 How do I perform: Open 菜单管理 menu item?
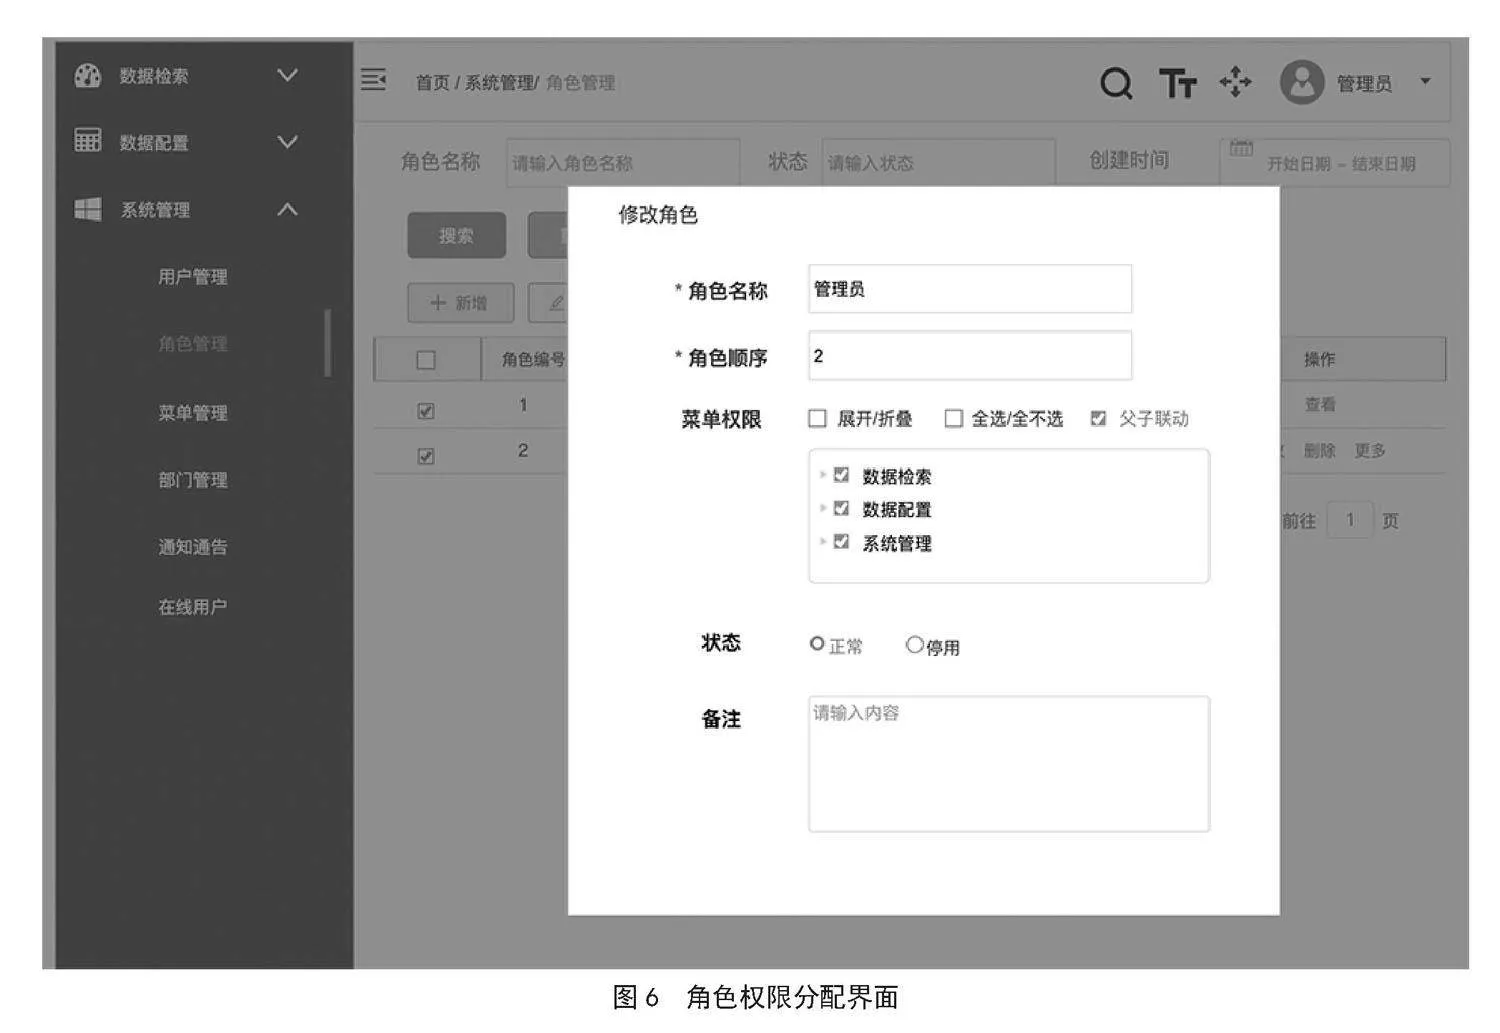click(193, 413)
